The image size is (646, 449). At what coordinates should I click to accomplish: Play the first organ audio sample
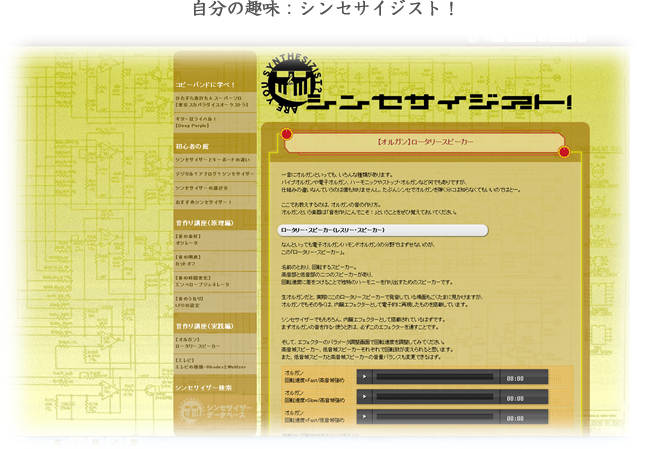tap(366, 378)
